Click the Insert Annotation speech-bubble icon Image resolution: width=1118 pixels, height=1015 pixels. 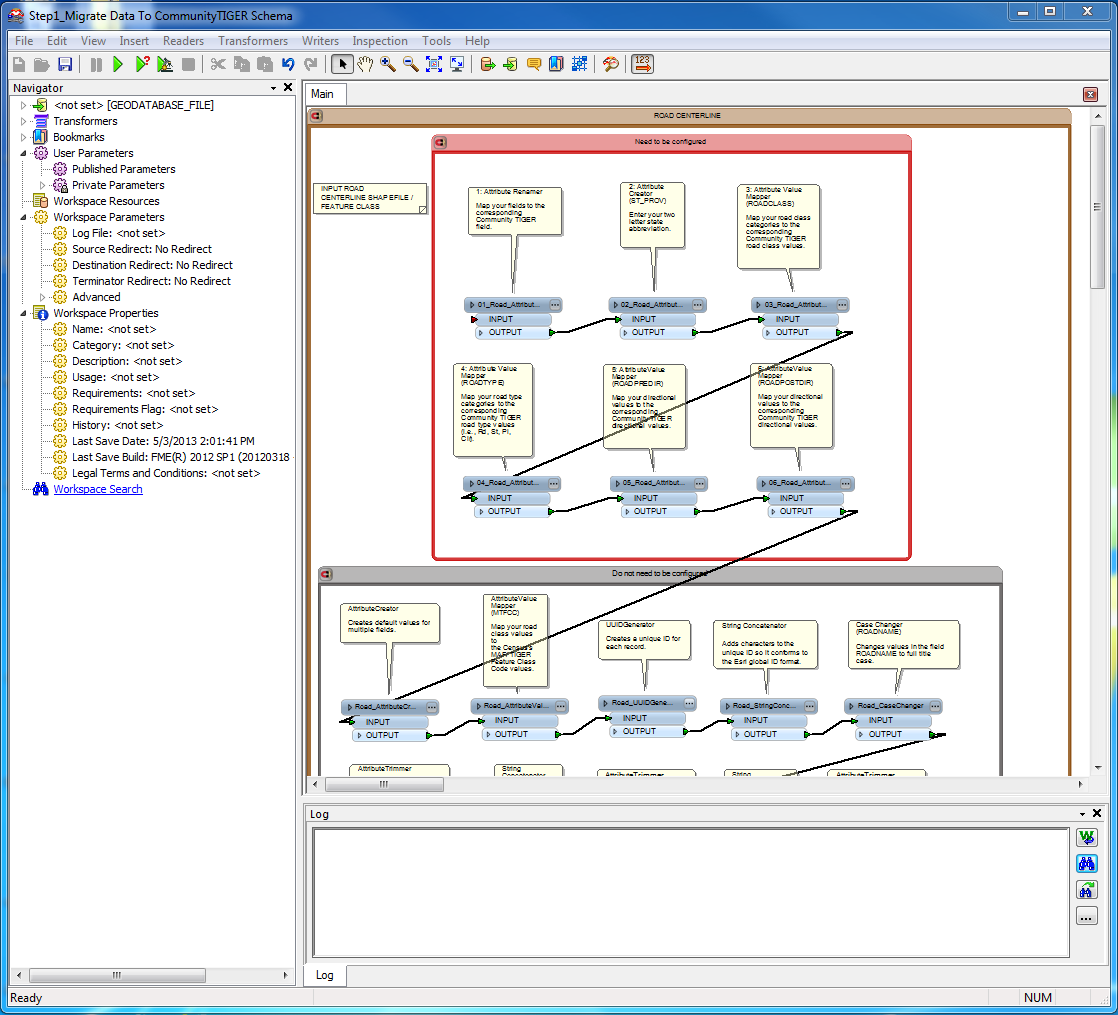point(534,65)
